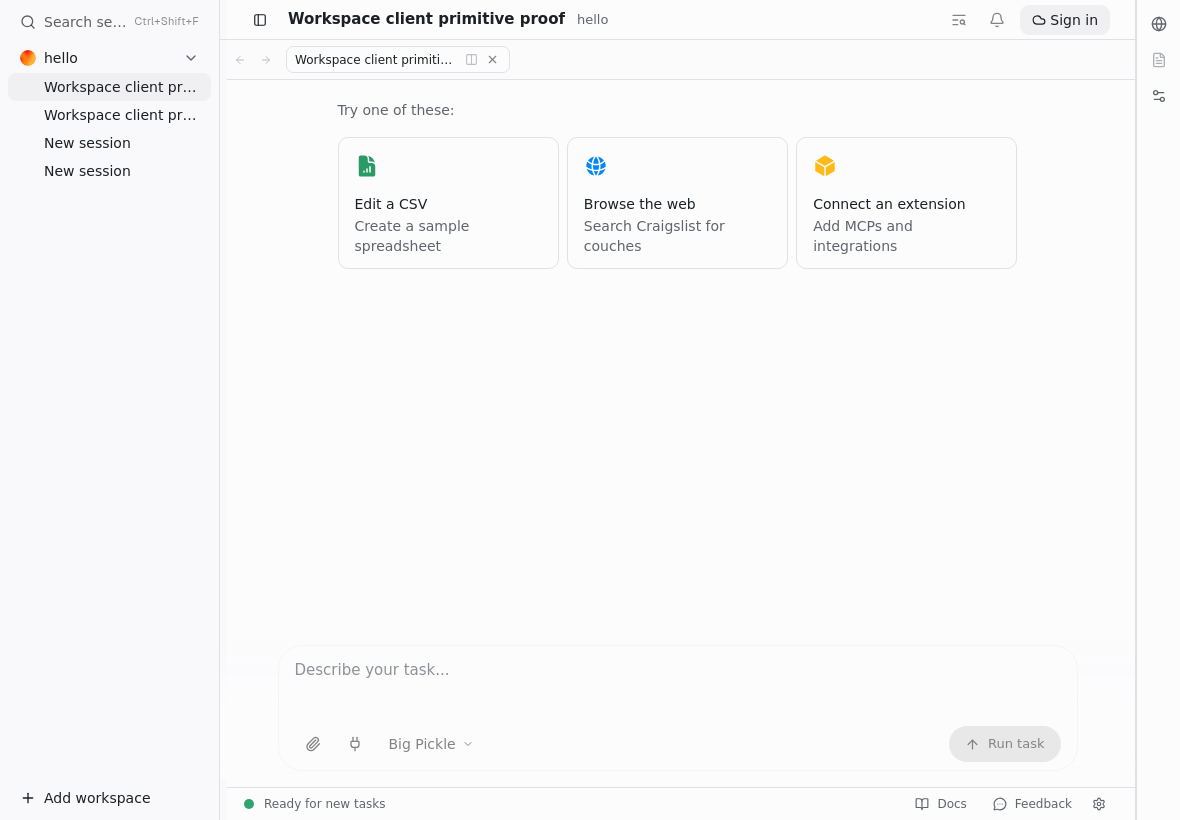Click the search magnifier icon in sidebar
This screenshot has width=1180, height=820.
pyautogui.click(x=28, y=22)
